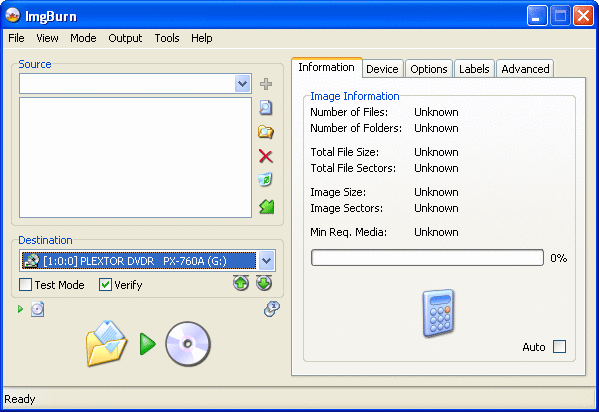This screenshot has height=412, width=599.
Task: Enable the Test Mode checkbox
Action: click(26, 285)
